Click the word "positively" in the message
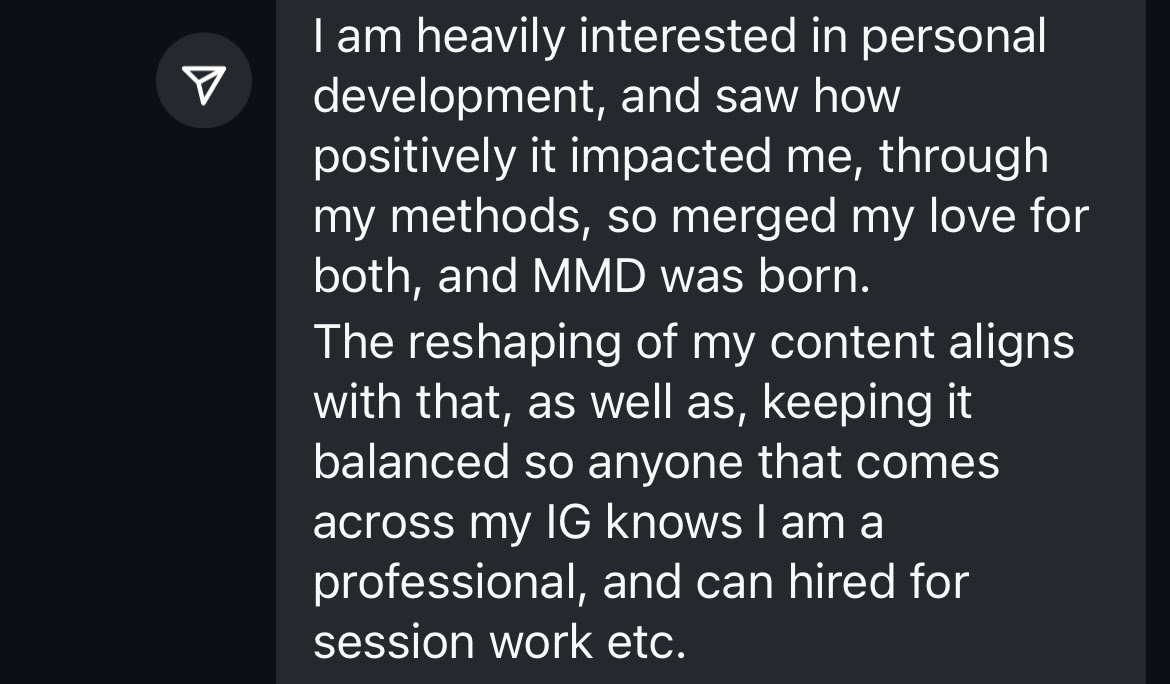 point(415,157)
